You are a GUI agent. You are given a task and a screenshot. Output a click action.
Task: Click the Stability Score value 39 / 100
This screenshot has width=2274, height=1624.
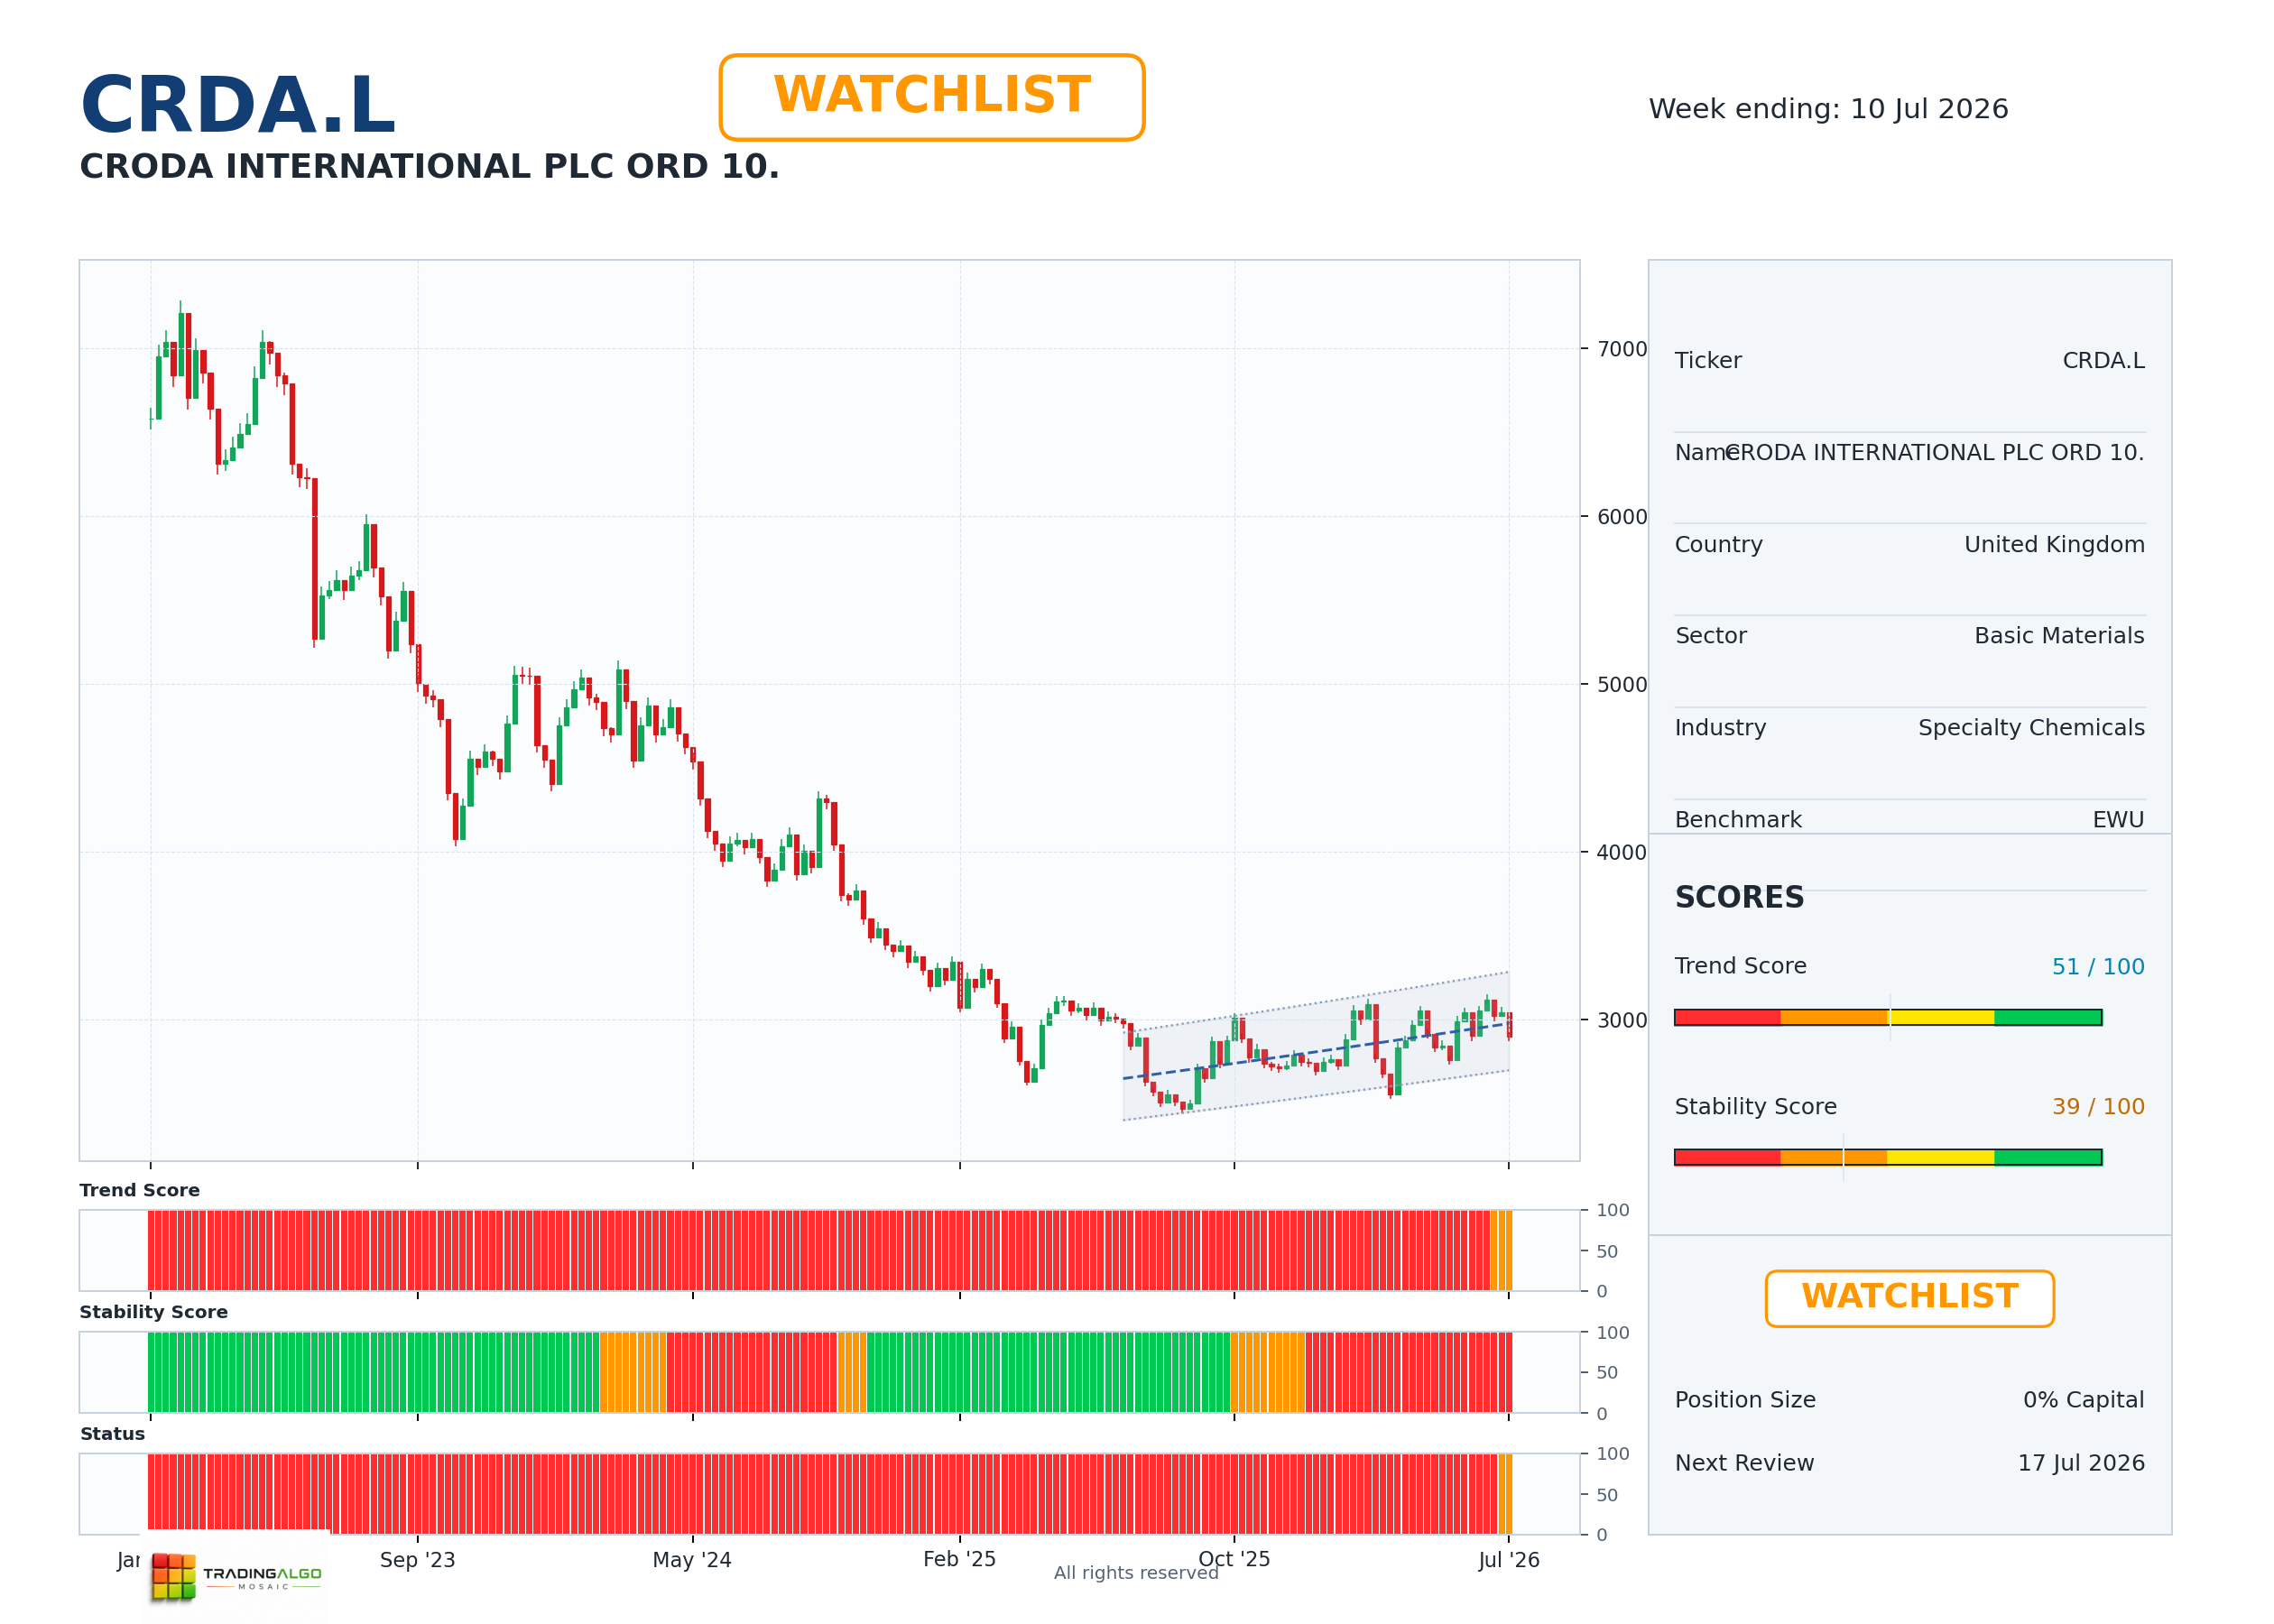[x=2098, y=1107]
